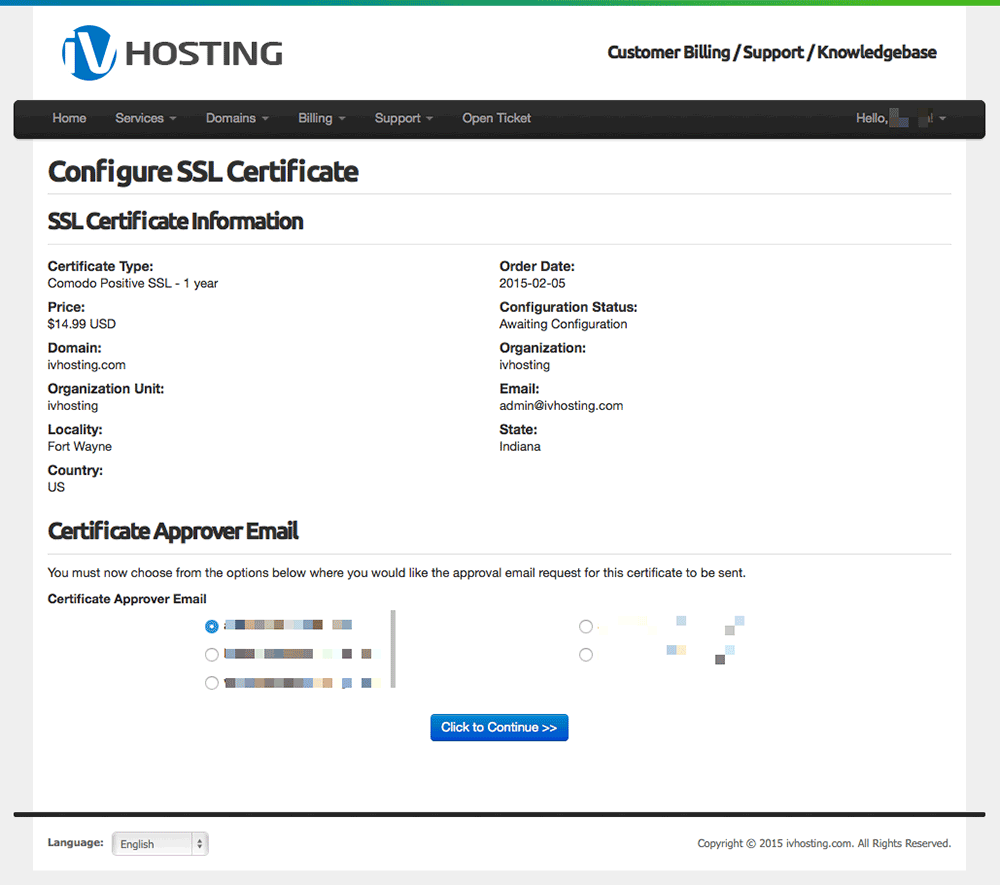The height and width of the screenshot is (885, 1000).
Task: Click the Click to Continue button
Action: pyautogui.click(x=499, y=728)
